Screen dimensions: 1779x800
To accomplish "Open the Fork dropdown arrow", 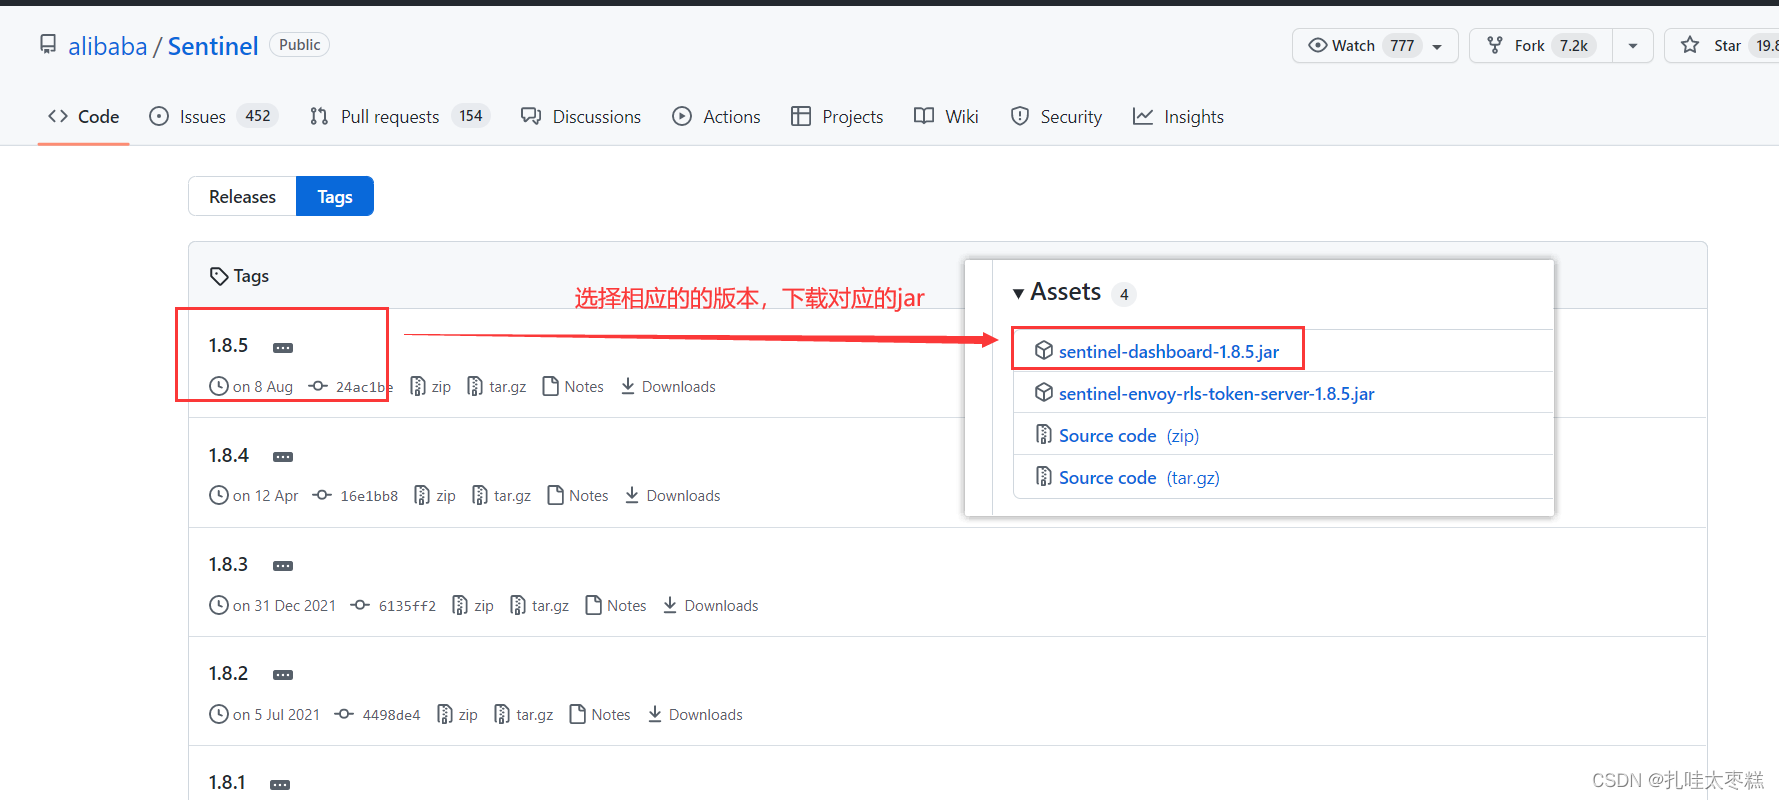I will coord(1633,45).
